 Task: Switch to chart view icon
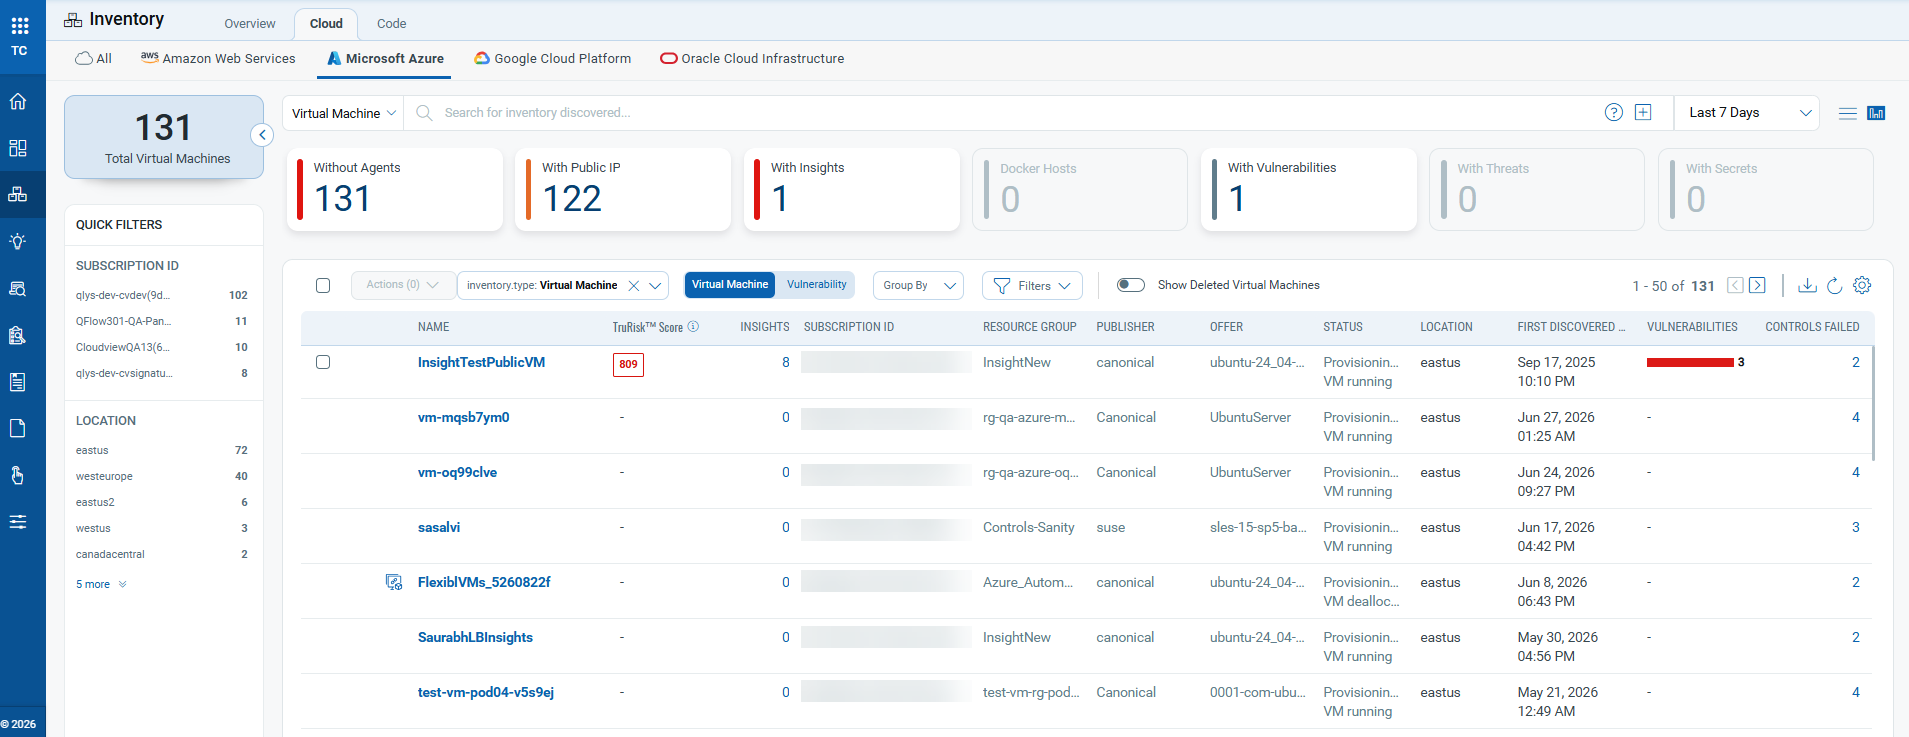coord(1876,113)
